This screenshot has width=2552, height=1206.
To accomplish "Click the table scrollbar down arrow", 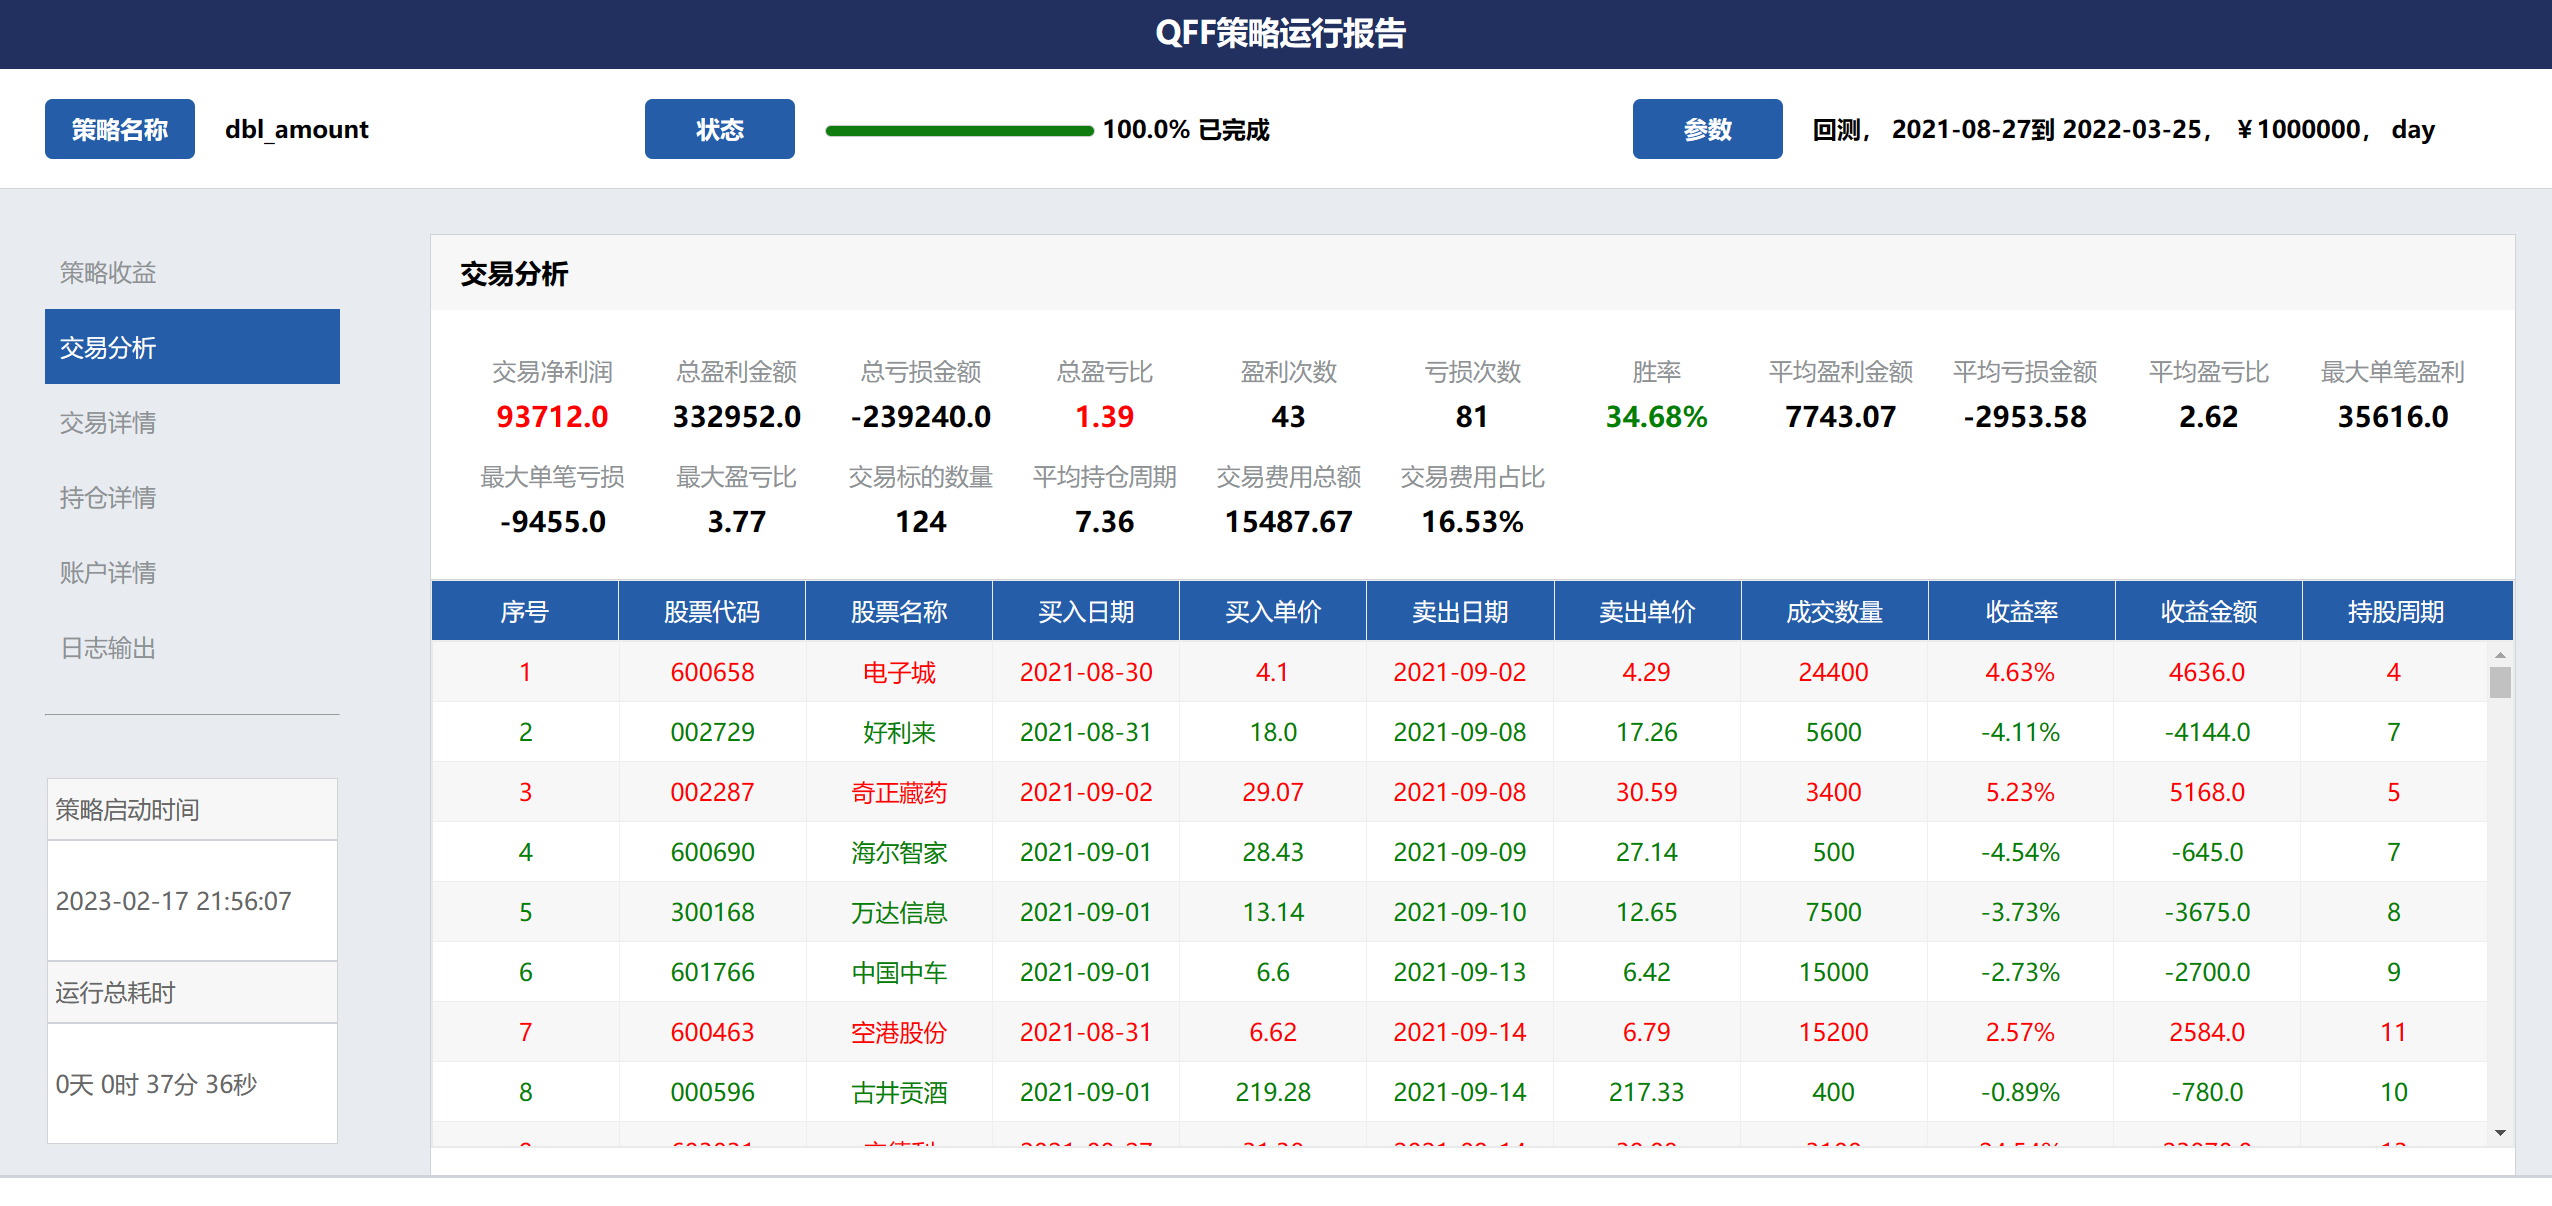I will click(x=2500, y=1133).
